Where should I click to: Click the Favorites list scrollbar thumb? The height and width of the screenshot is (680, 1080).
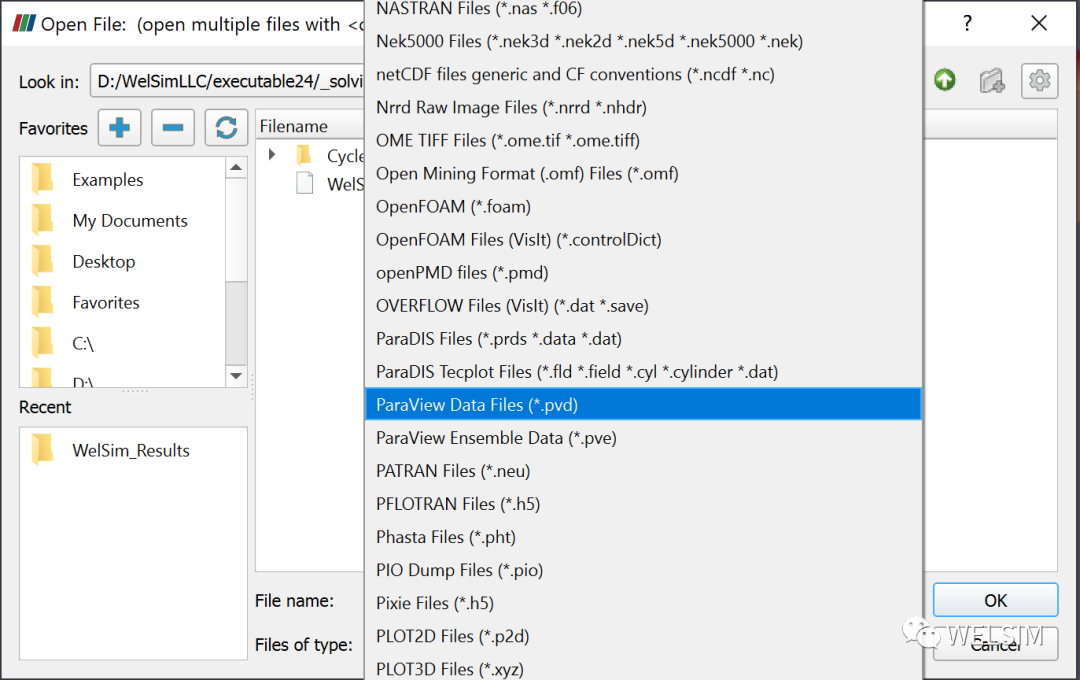236,229
